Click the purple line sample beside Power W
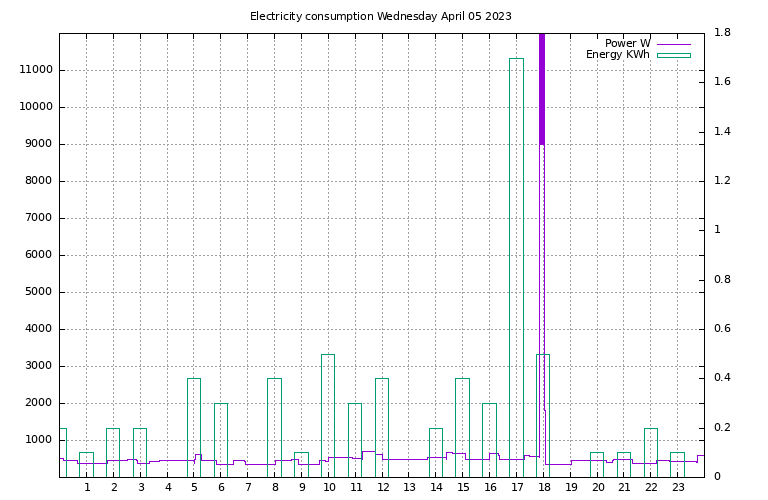 674,44
